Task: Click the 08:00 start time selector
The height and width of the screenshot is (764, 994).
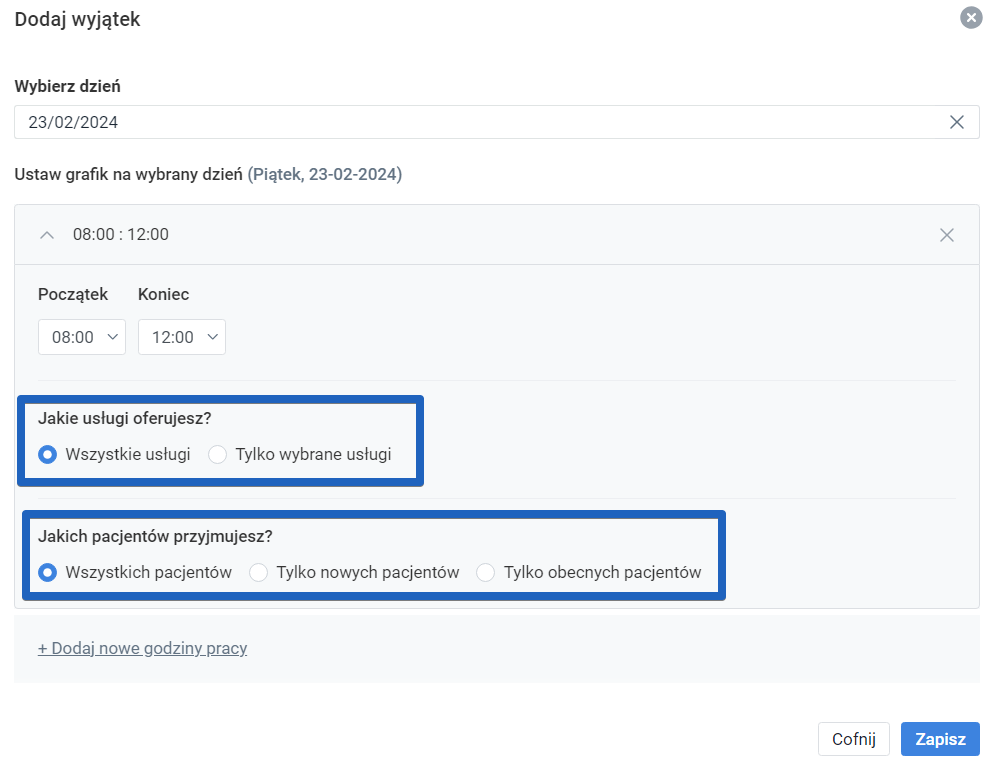Action: point(81,337)
